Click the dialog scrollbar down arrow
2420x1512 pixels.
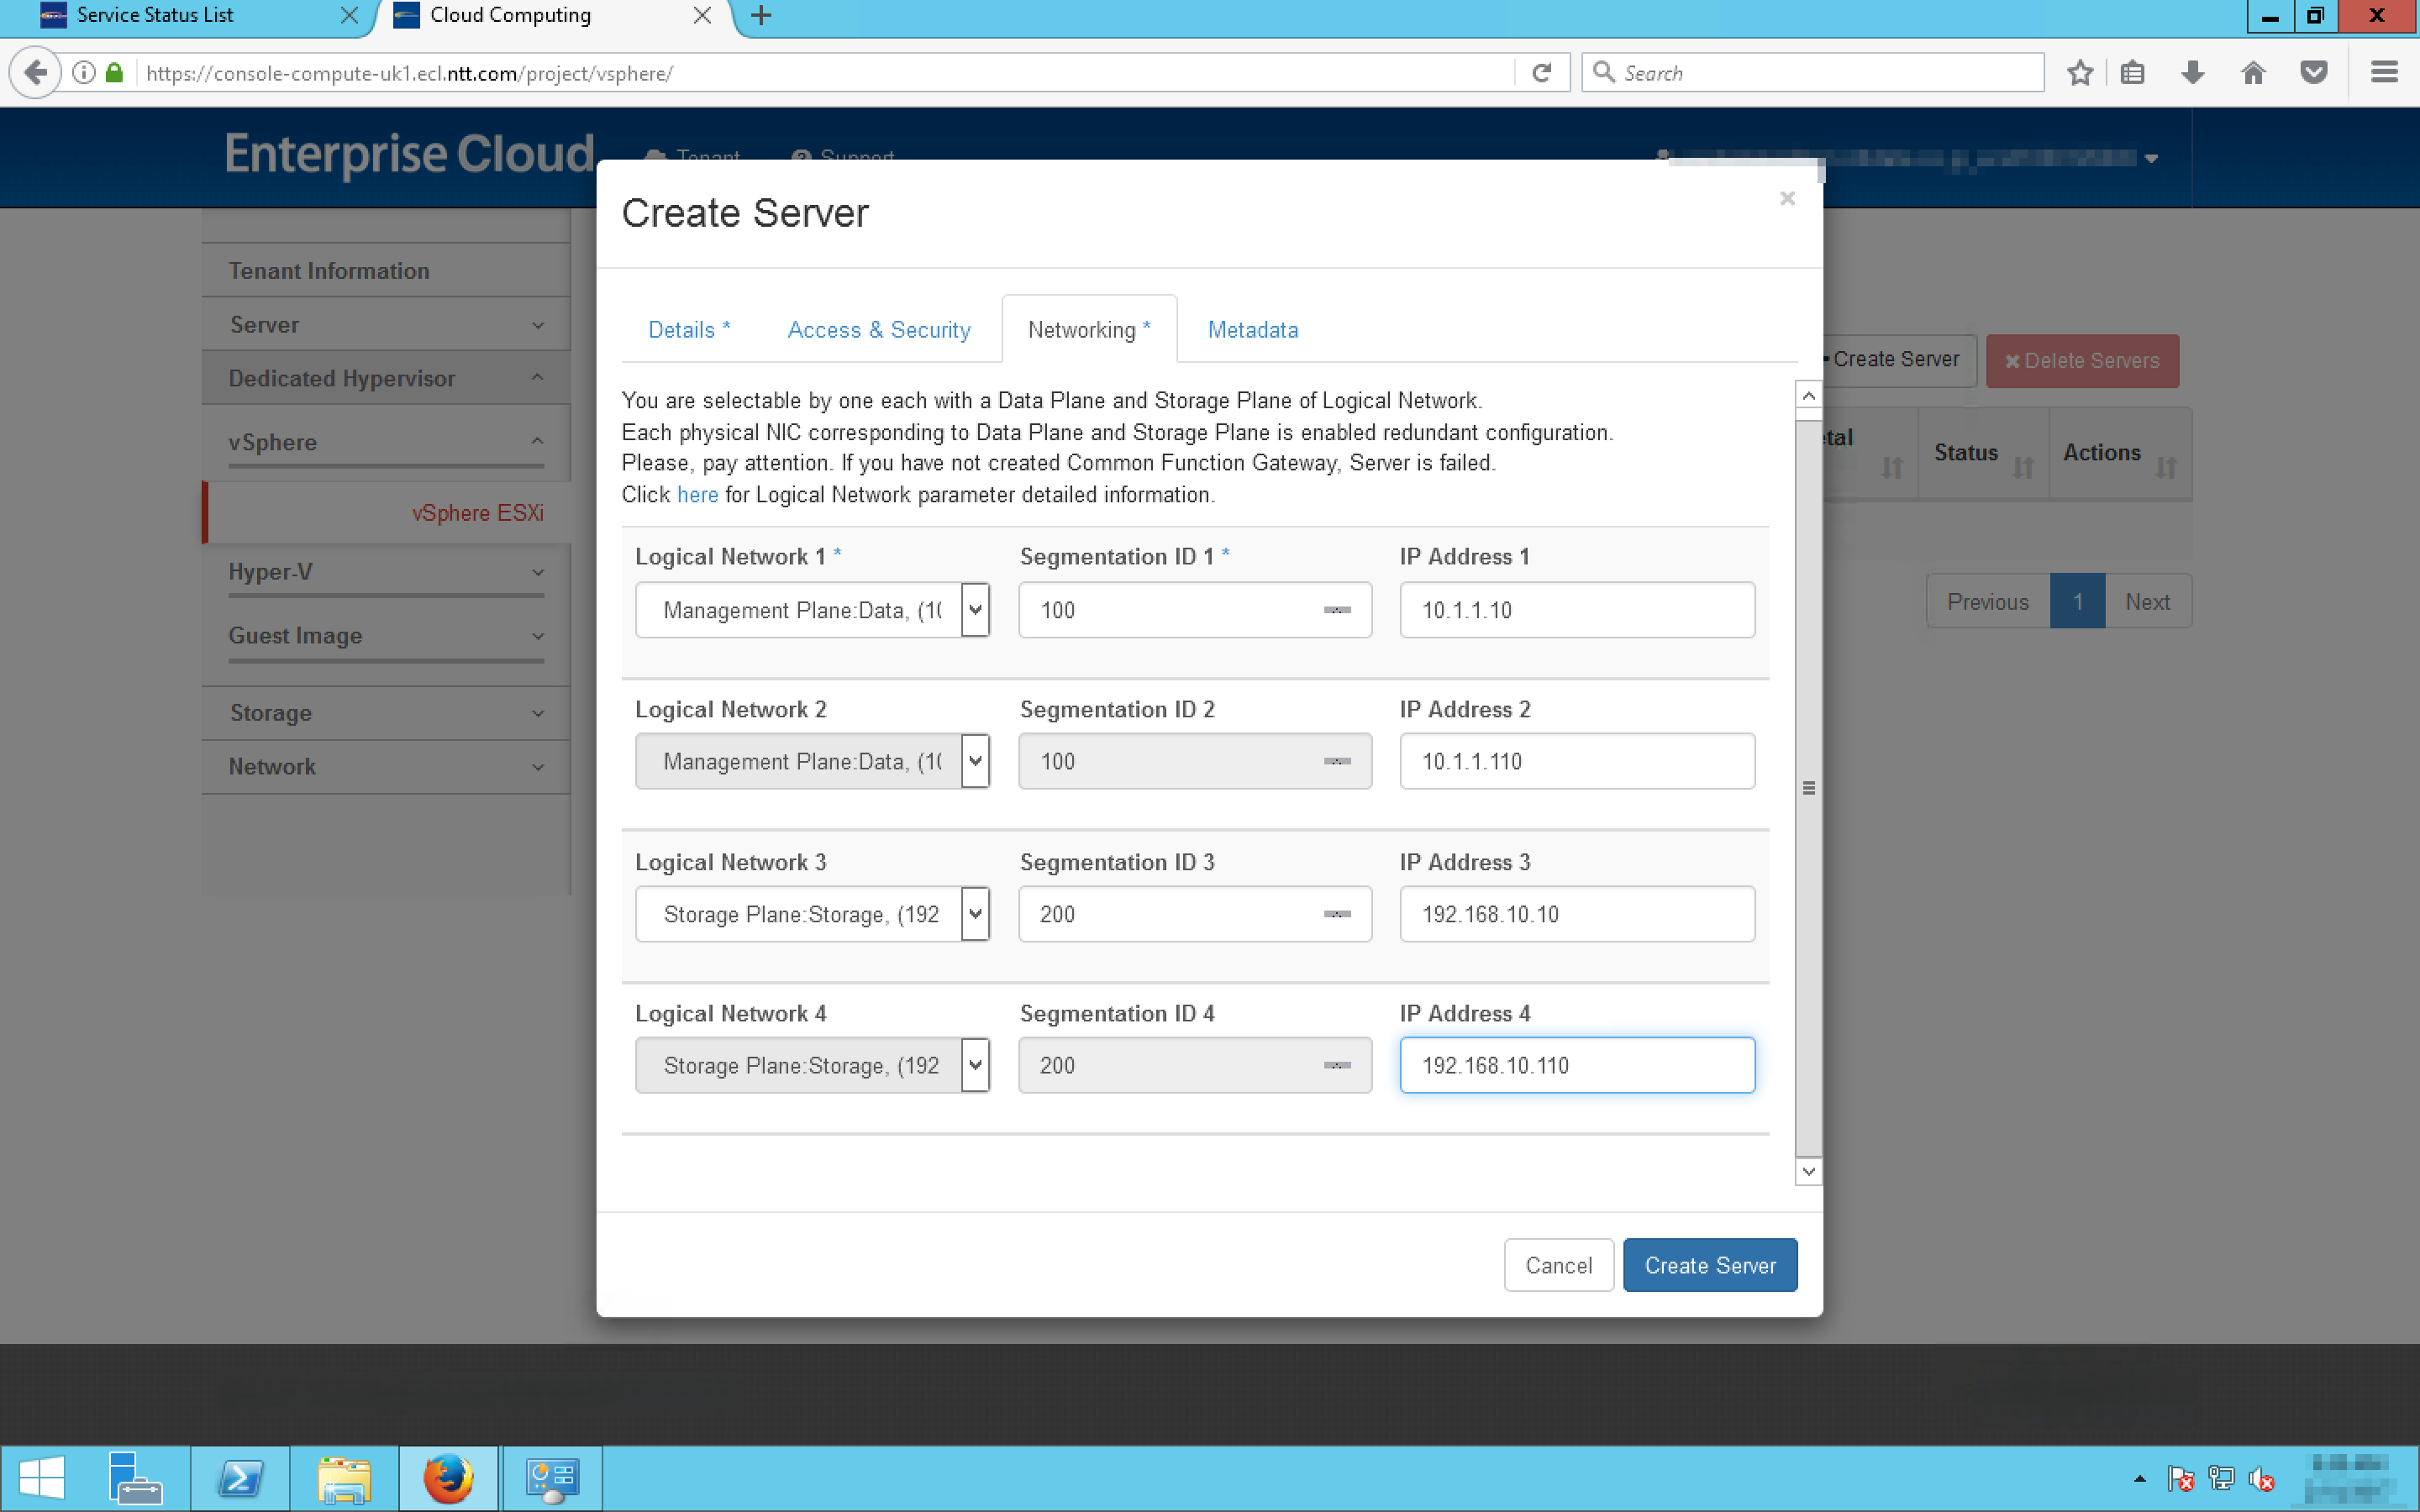click(x=1808, y=1171)
